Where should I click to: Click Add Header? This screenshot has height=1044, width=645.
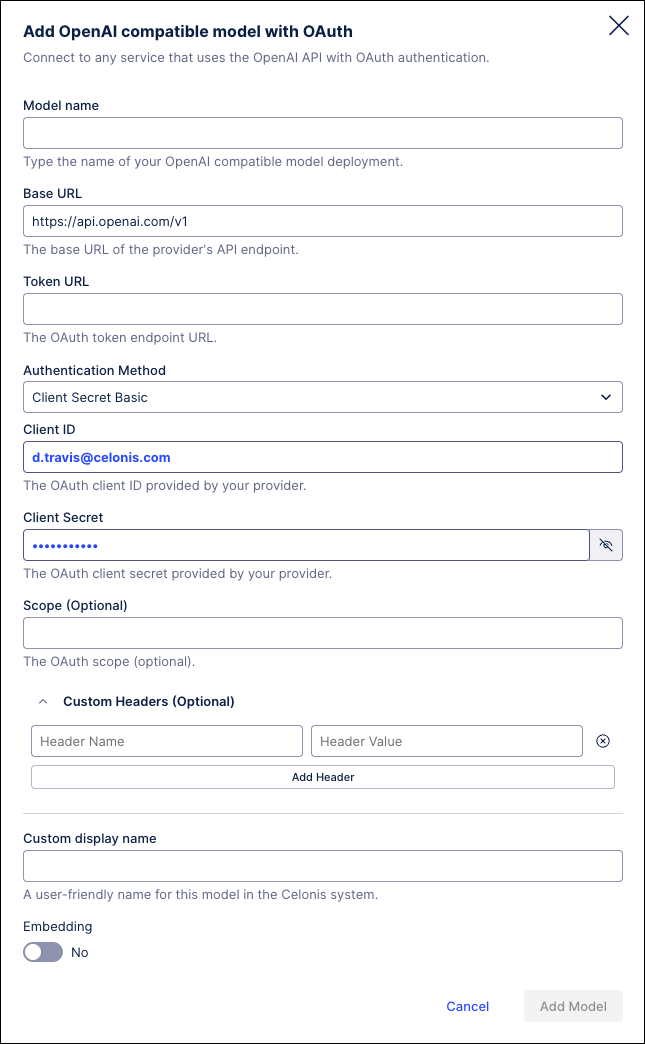(322, 776)
